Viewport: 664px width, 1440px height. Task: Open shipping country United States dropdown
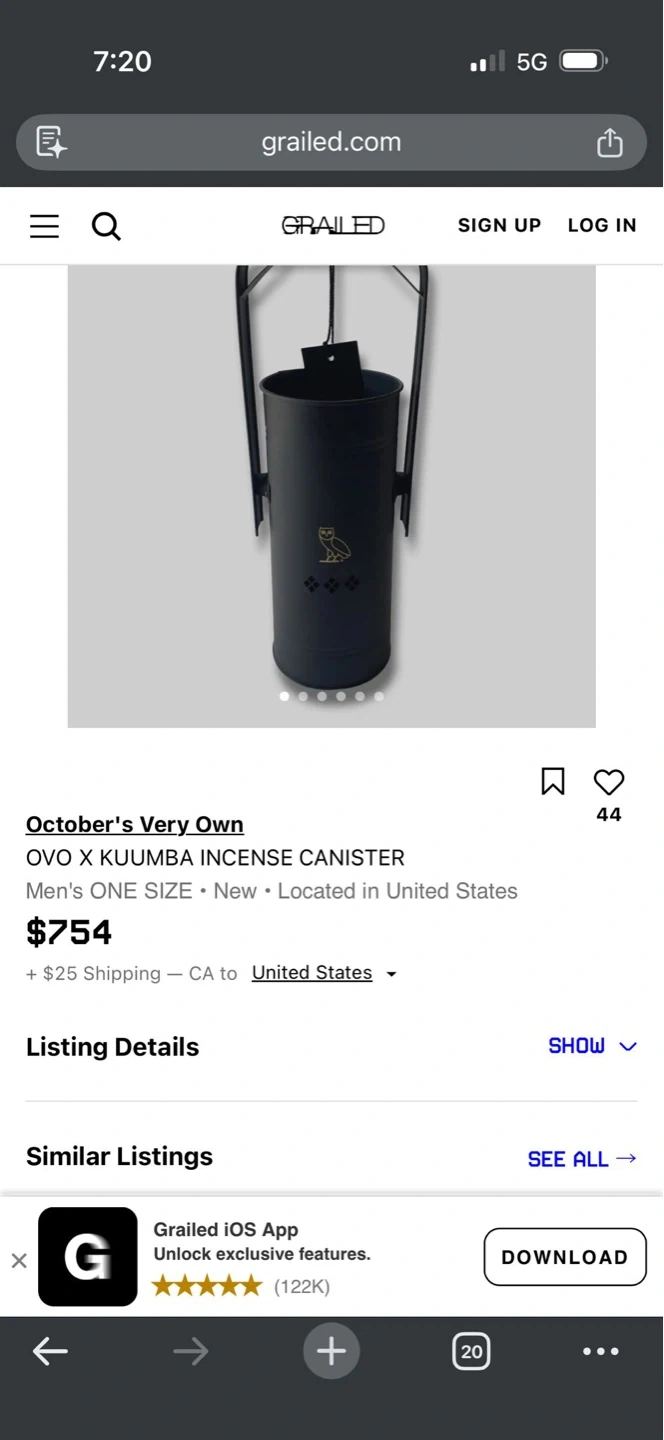(x=324, y=973)
